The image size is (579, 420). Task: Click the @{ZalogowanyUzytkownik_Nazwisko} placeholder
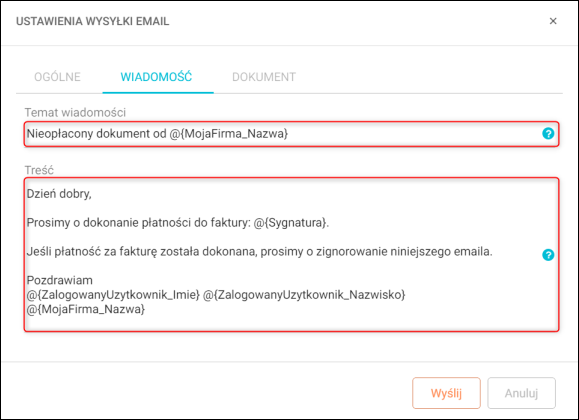point(304,295)
